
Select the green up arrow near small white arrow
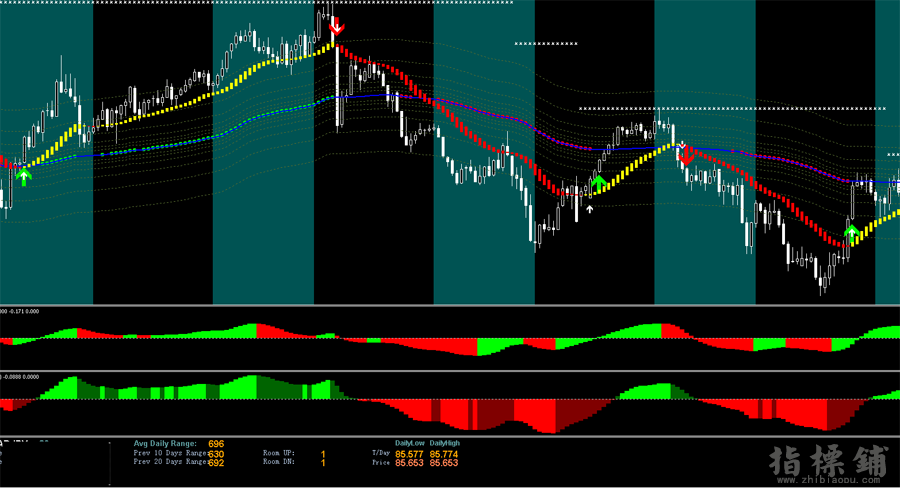click(x=599, y=182)
